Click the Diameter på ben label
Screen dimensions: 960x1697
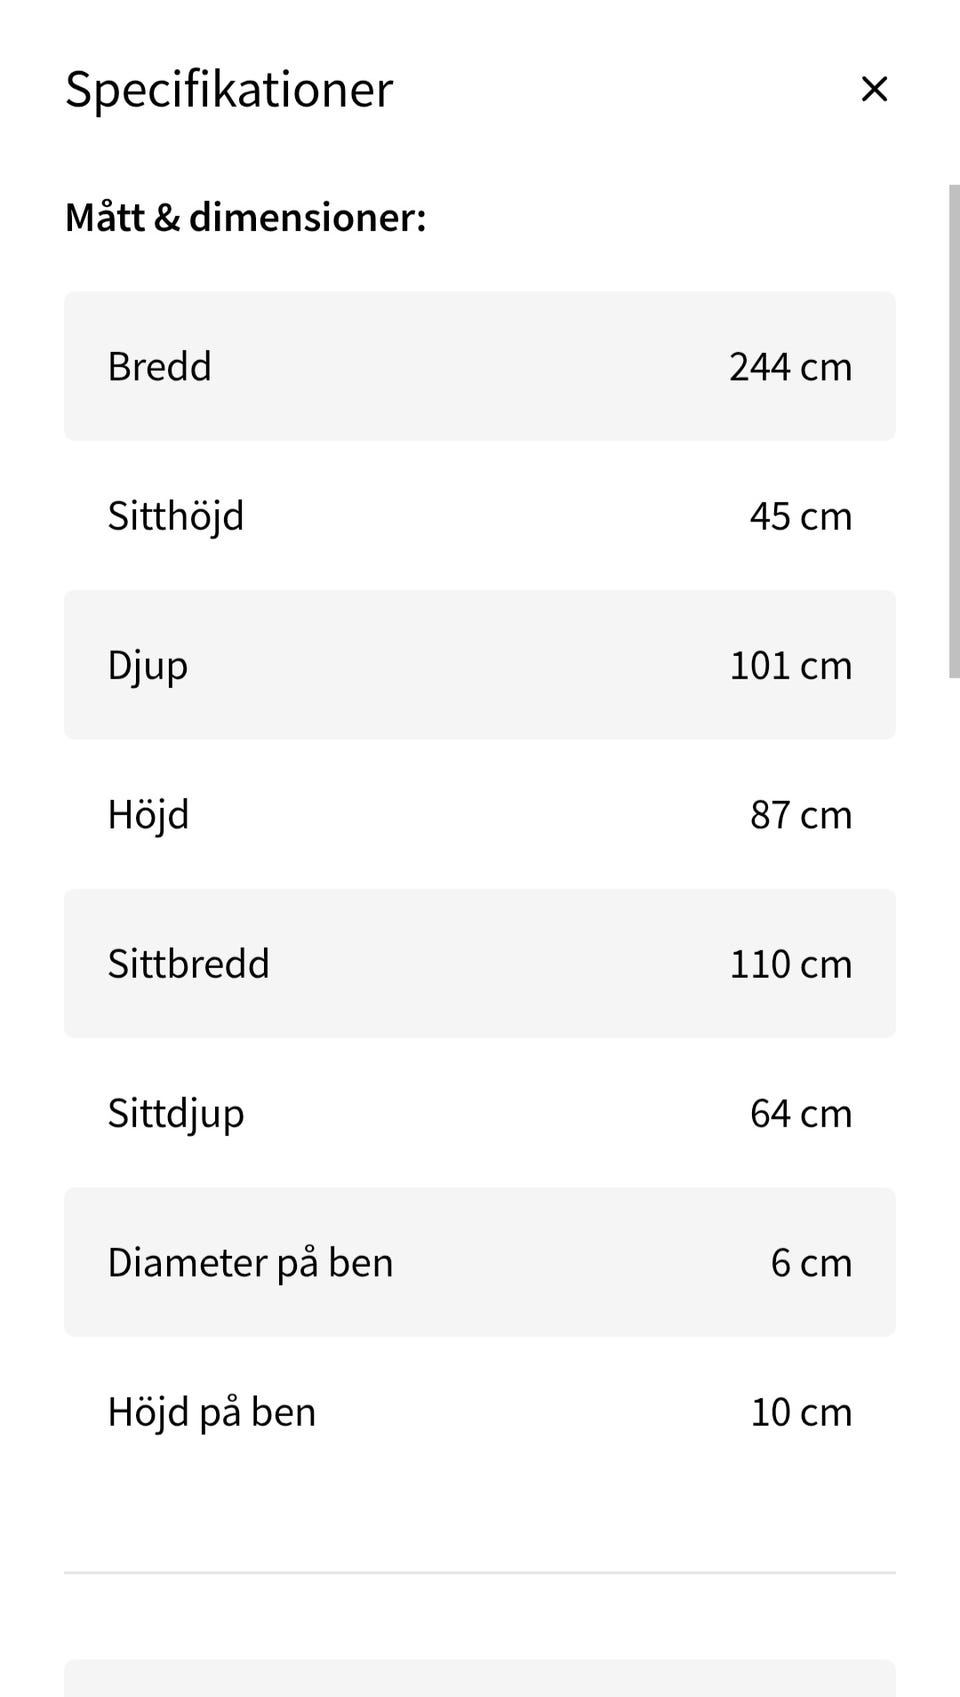tap(250, 1263)
